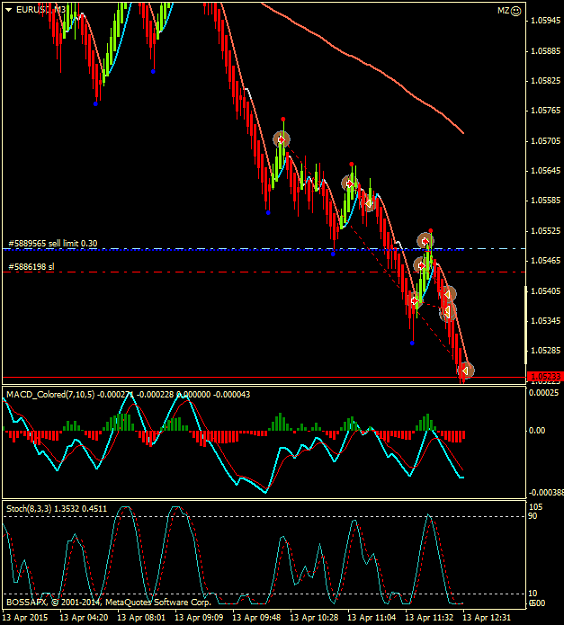Click the 13 Apr 12:31 time label

[x=486, y=618]
